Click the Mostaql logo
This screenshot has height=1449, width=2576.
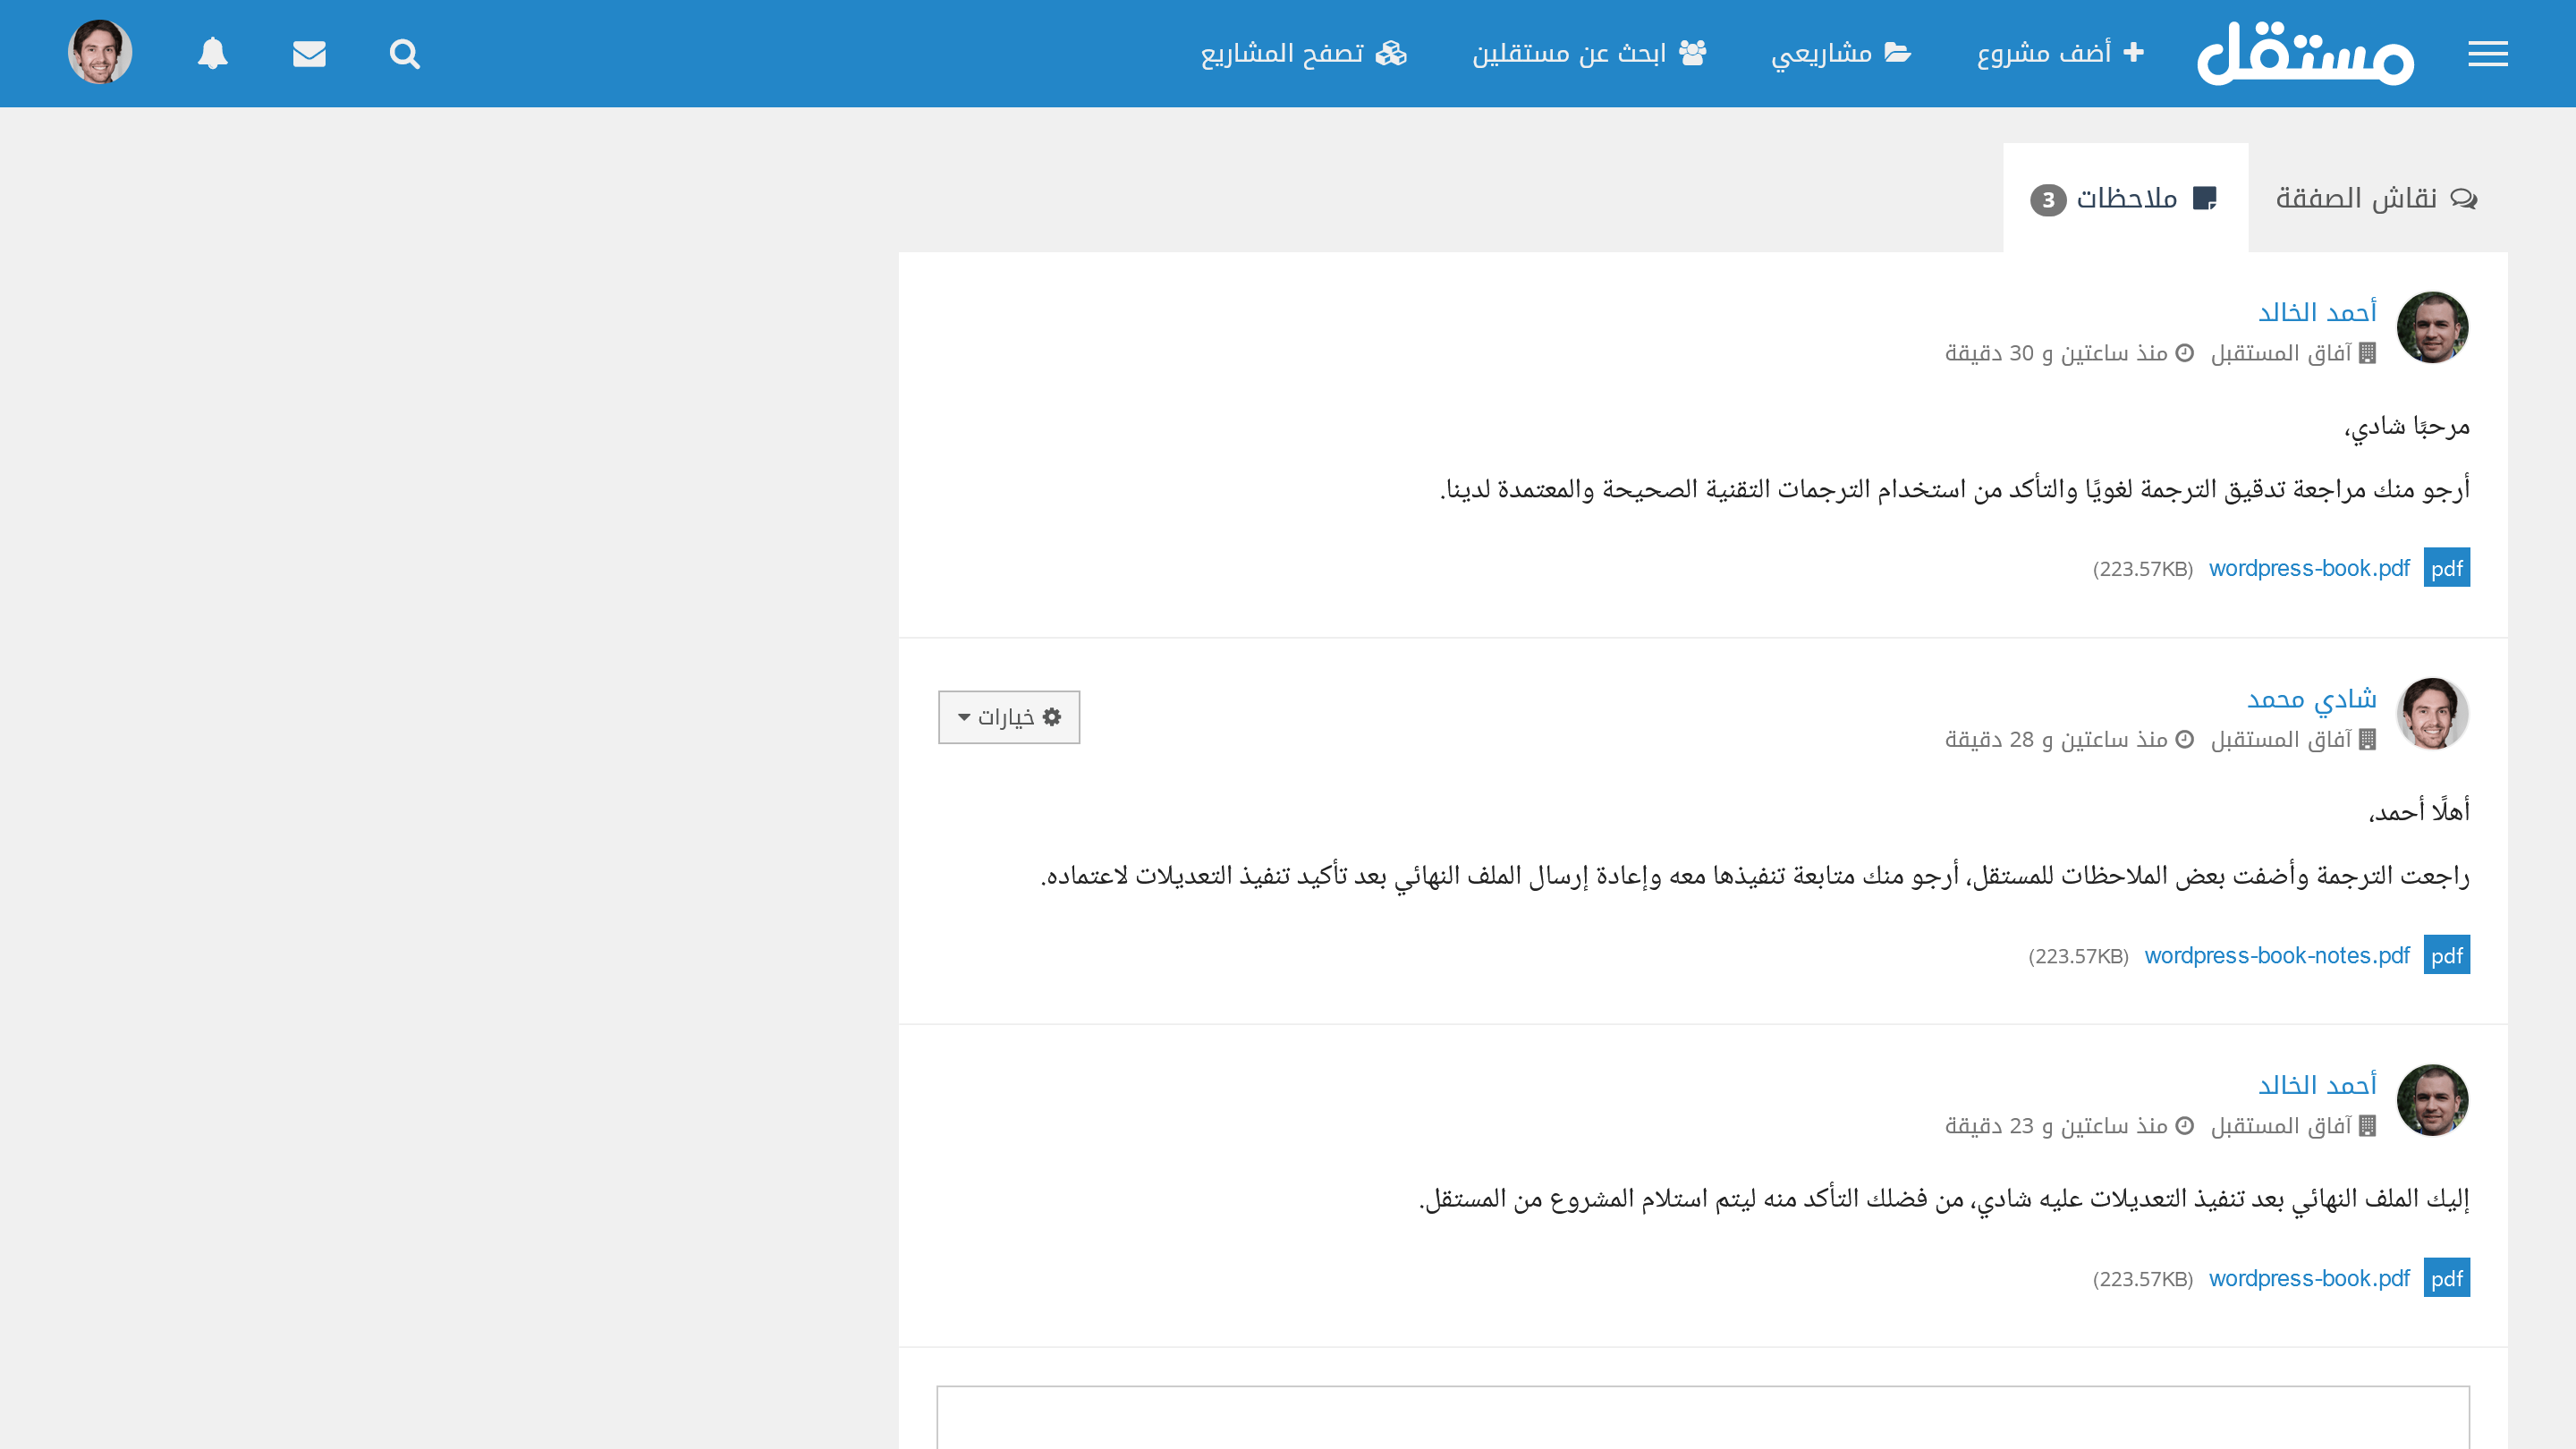[x=2305, y=54]
